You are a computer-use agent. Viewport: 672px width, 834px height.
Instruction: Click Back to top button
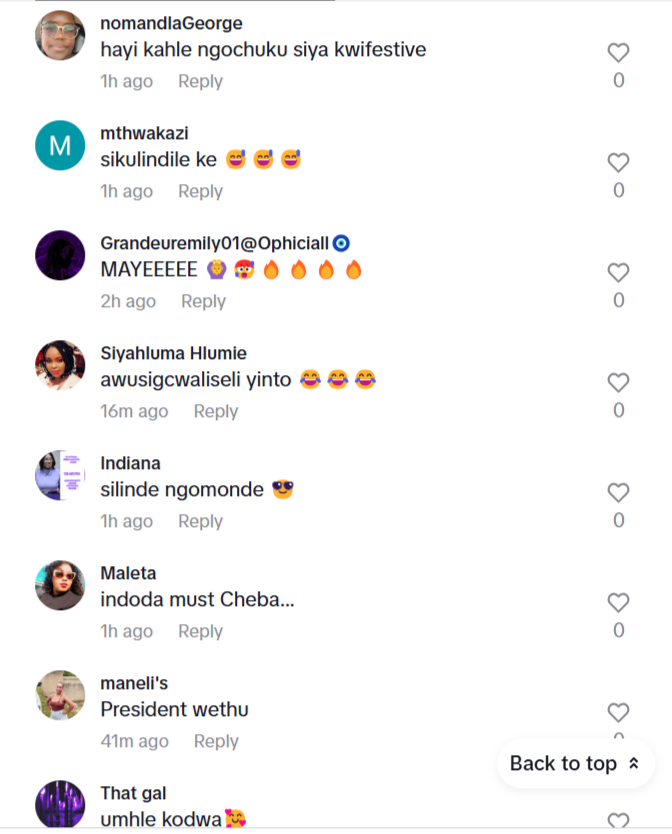(x=575, y=764)
